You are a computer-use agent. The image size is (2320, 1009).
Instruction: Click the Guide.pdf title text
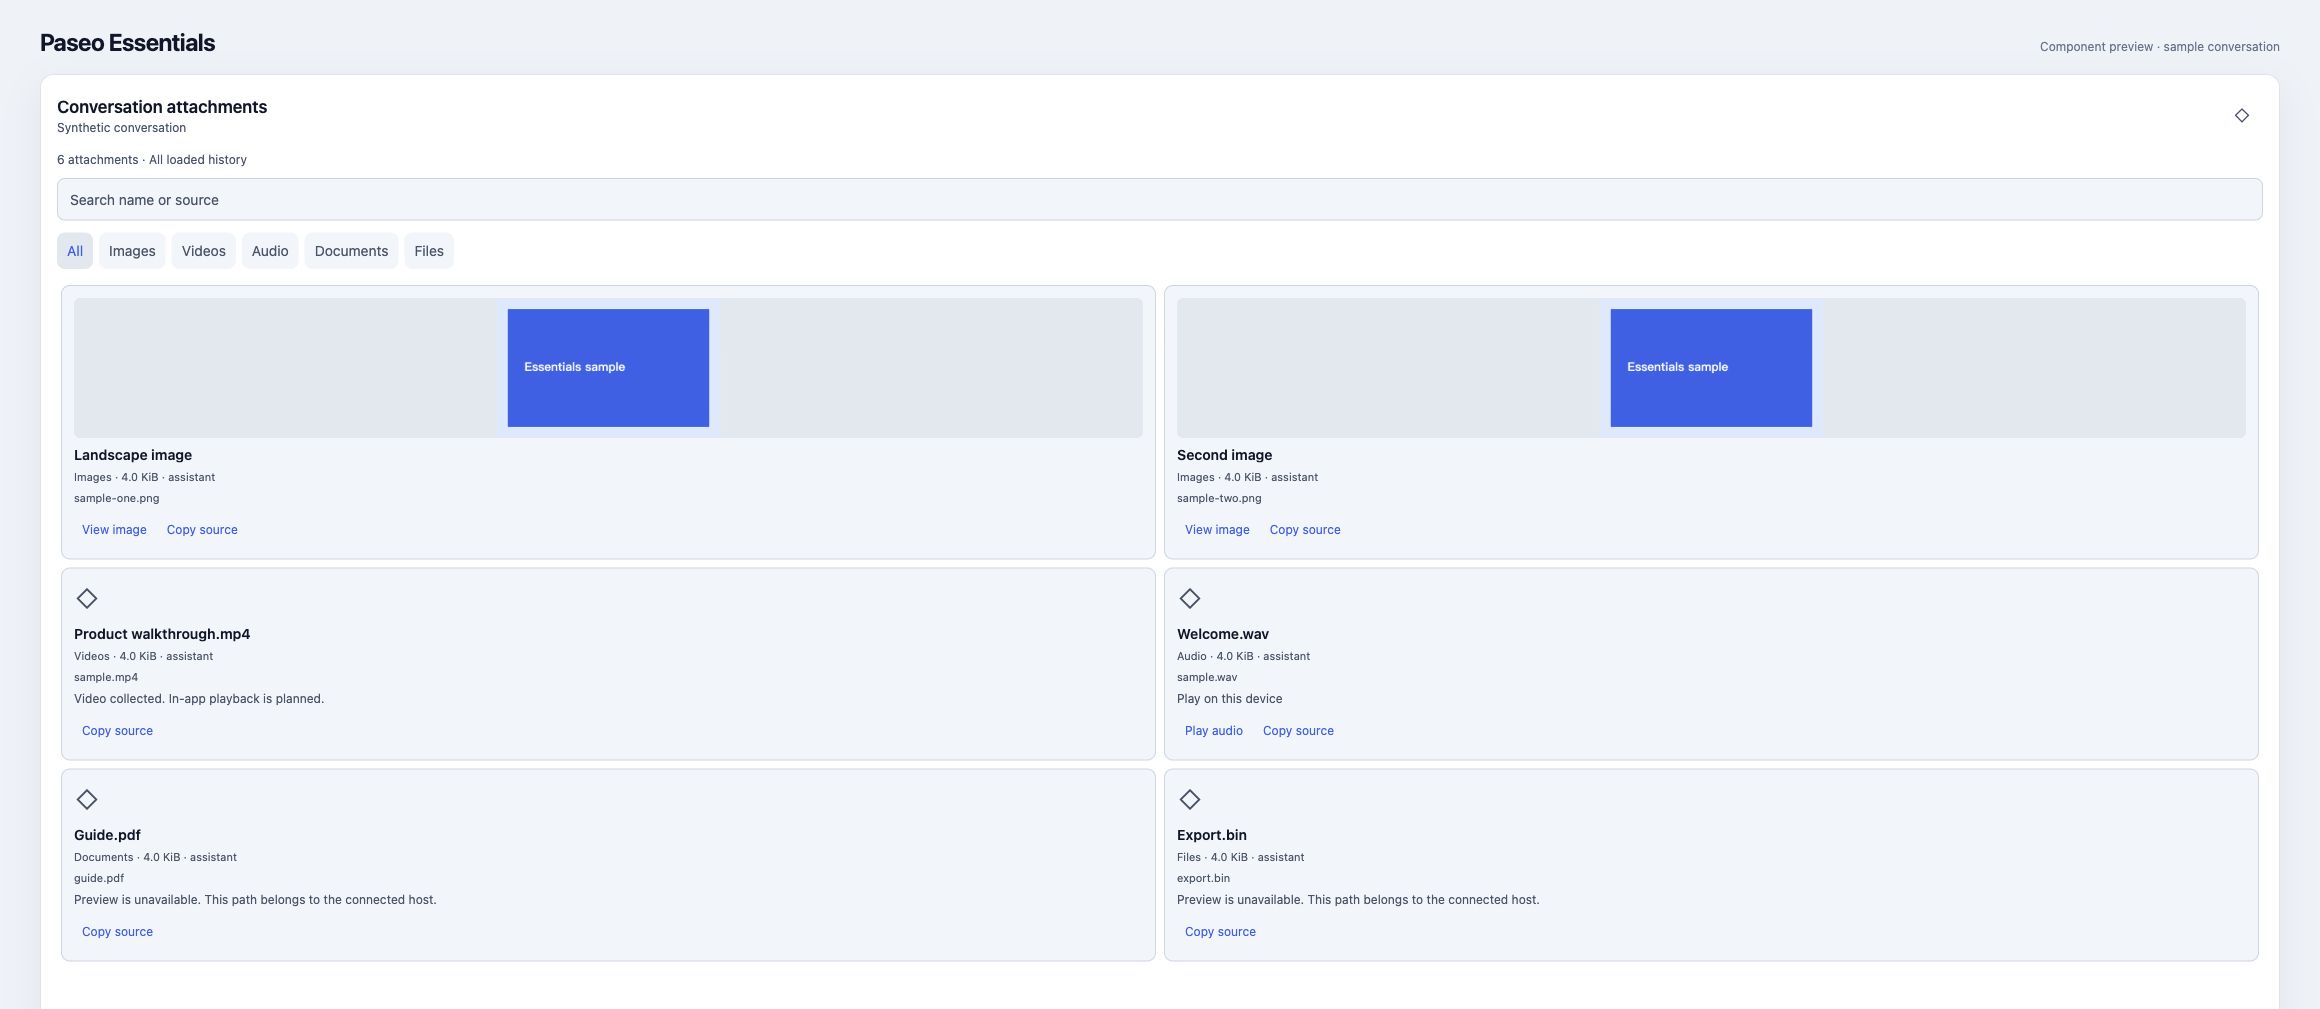click(107, 835)
